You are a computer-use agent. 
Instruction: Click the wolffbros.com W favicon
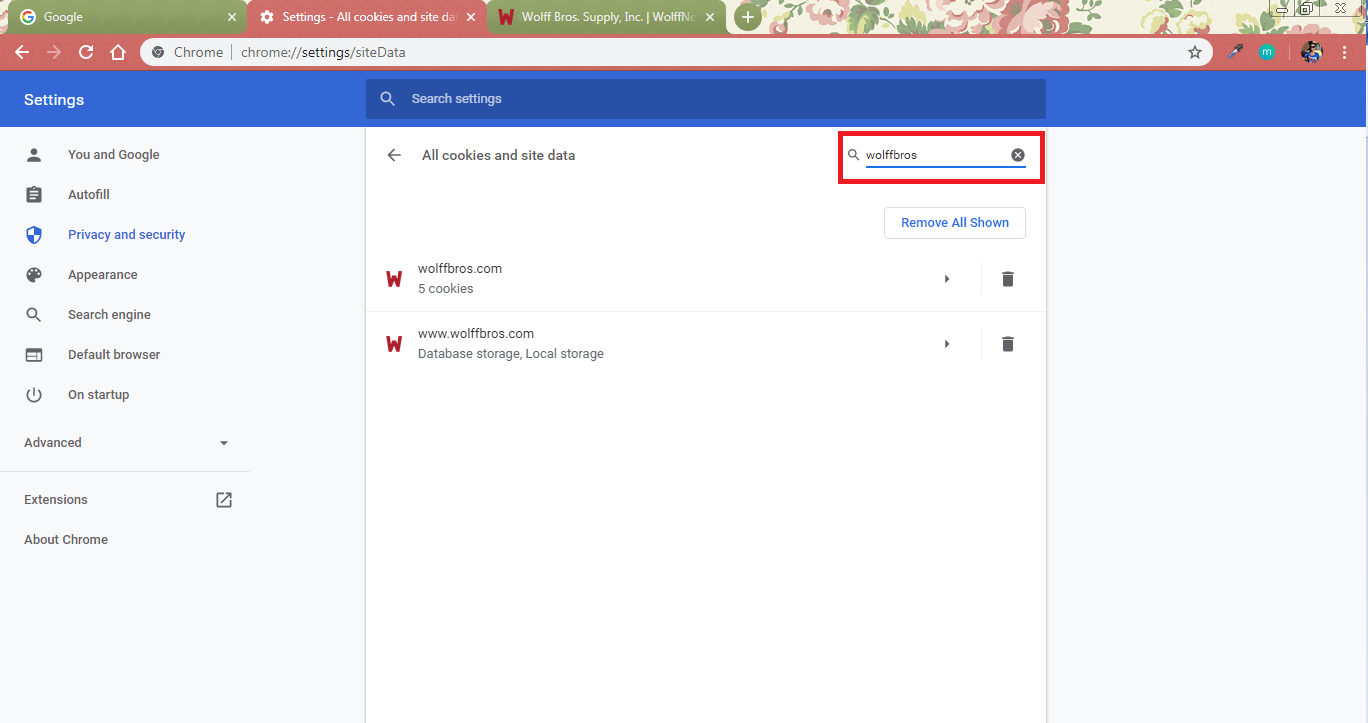(394, 279)
